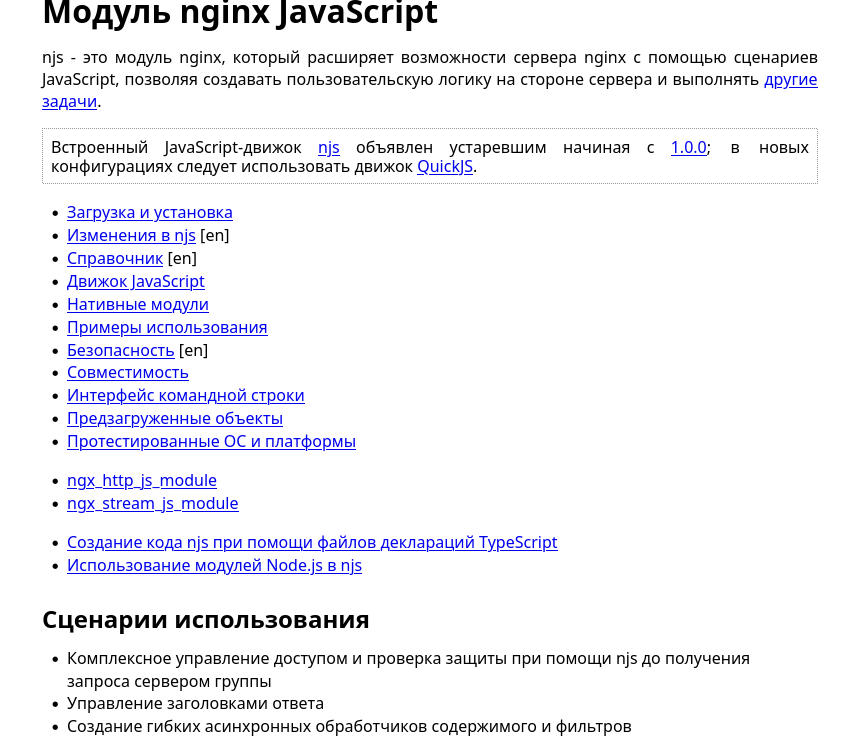
Task: Open "Движок JavaScript" link
Action: coord(136,282)
